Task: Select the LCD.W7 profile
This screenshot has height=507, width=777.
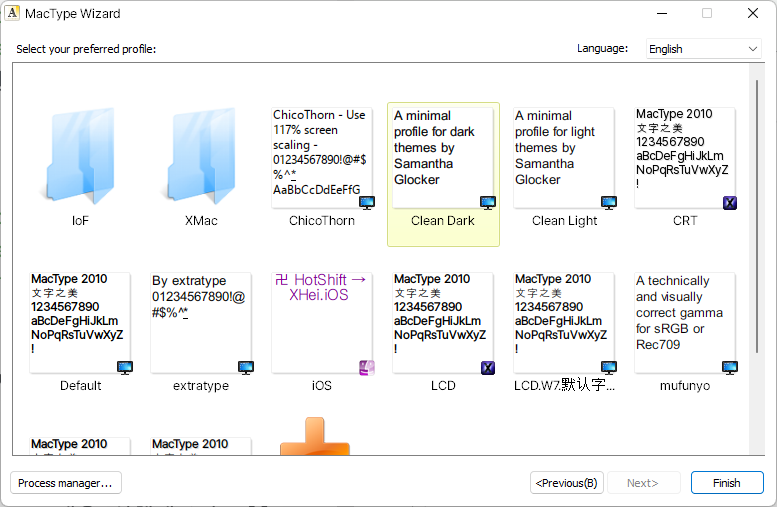Action: [564, 325]
